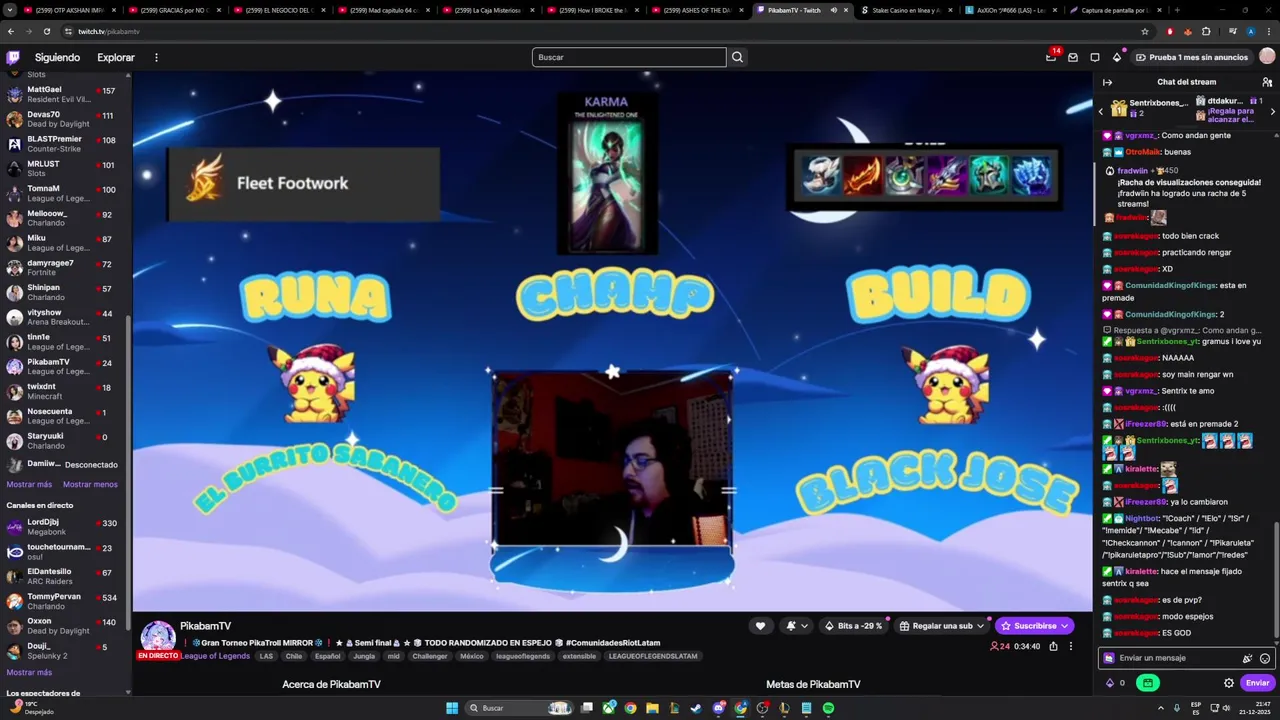Open Spotify from the taskbar
Screen dimensions: 1280x720
tap(828, 708)
